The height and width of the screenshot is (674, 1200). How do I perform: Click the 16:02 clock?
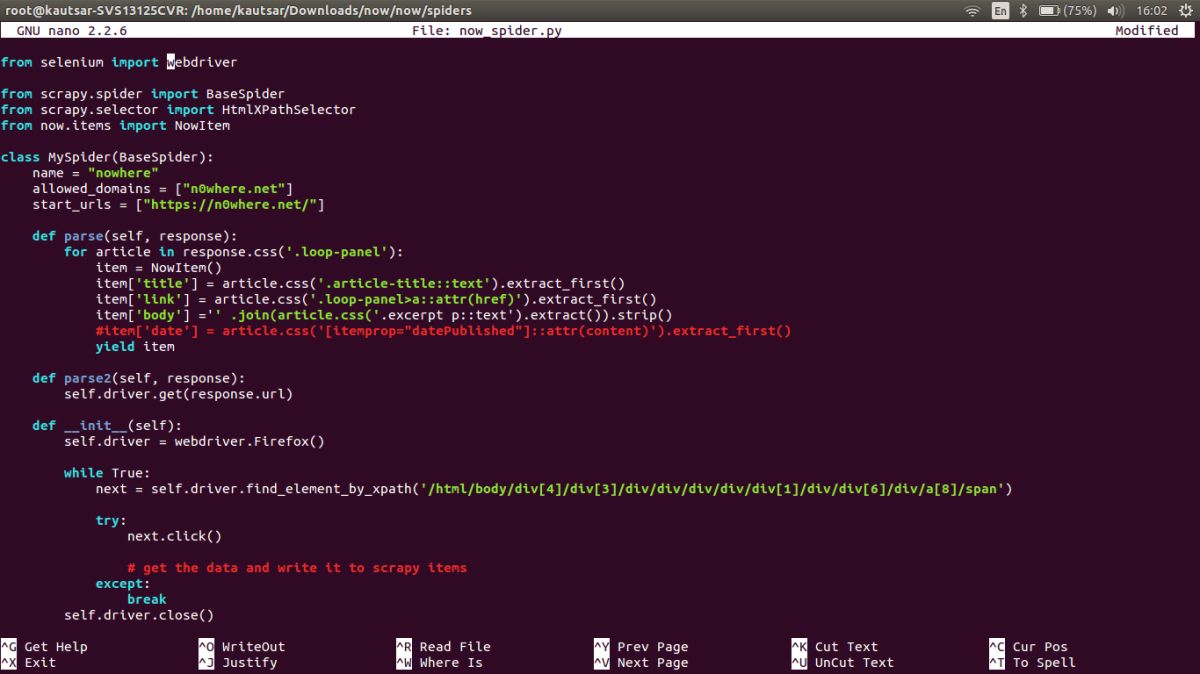(1151, 10)
